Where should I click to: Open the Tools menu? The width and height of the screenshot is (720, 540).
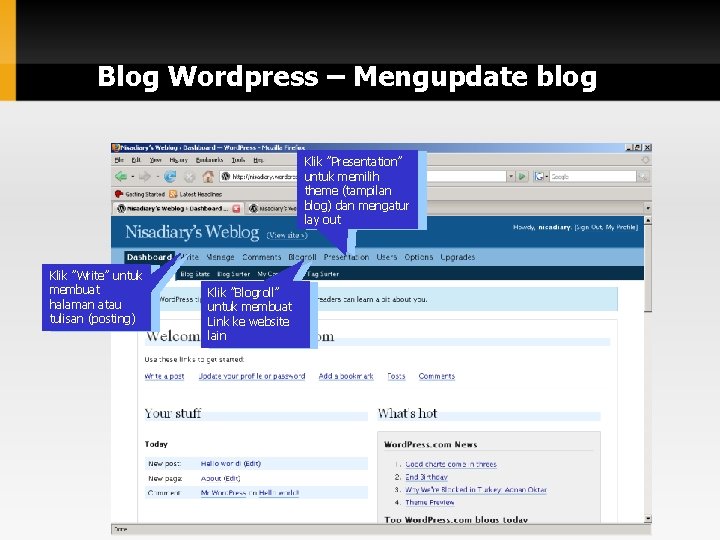(x=238, y=160)
